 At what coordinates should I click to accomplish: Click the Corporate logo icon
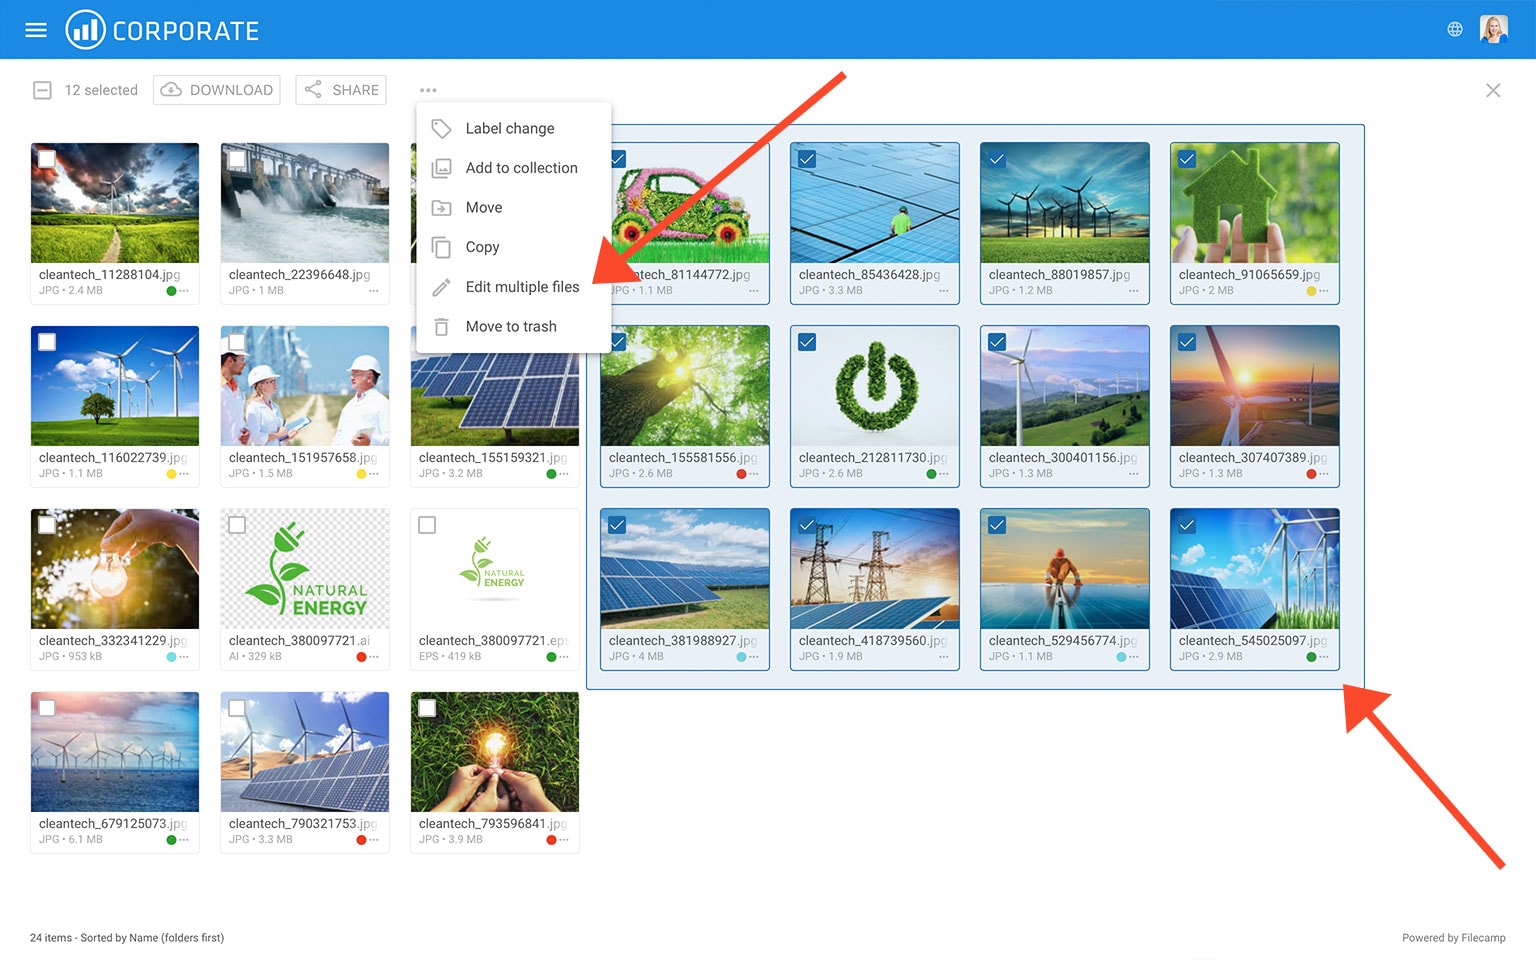point(85,30)
